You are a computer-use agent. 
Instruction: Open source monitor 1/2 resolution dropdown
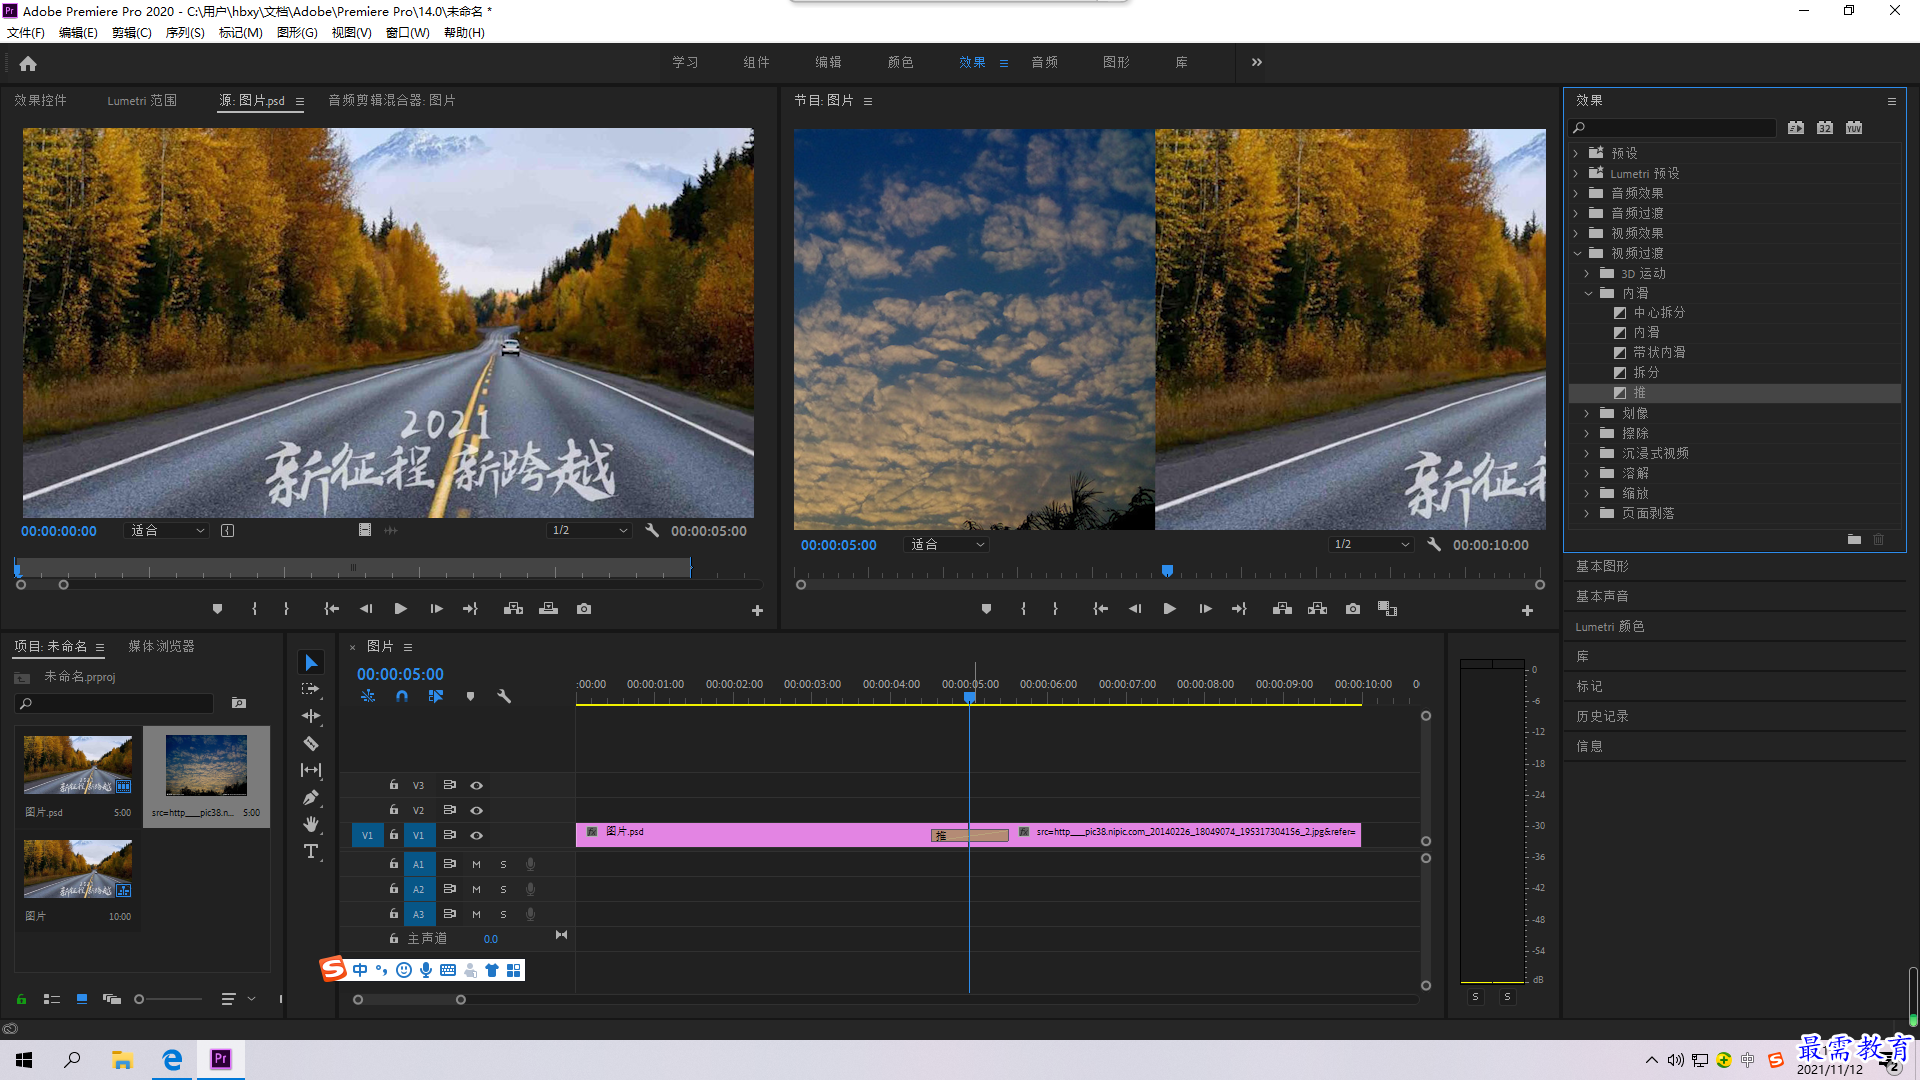tap(590, 531)
